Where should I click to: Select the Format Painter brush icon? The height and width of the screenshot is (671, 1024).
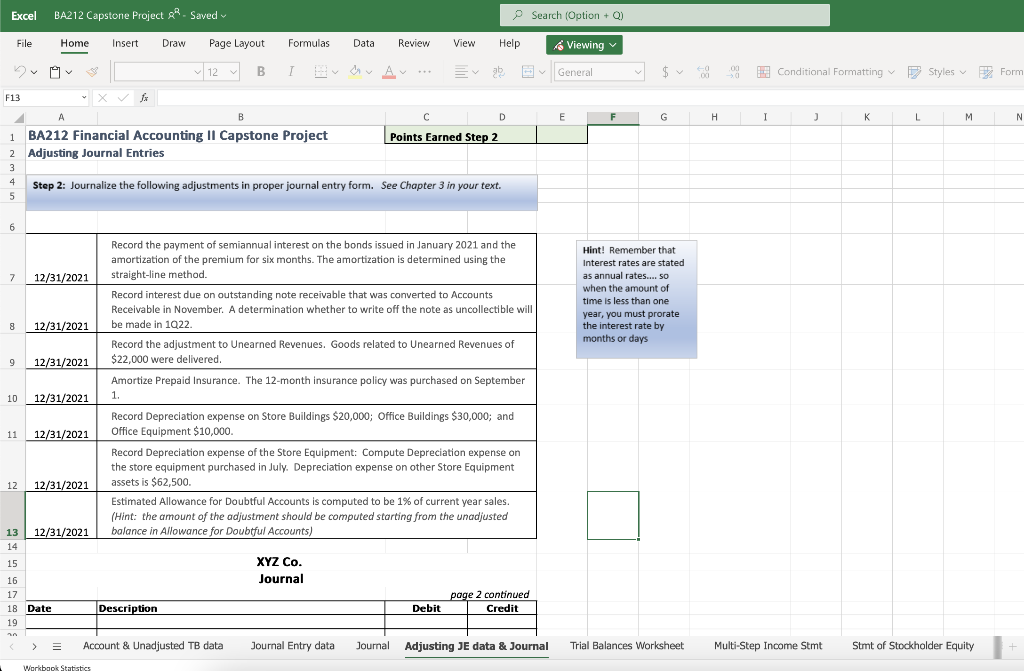92,72
